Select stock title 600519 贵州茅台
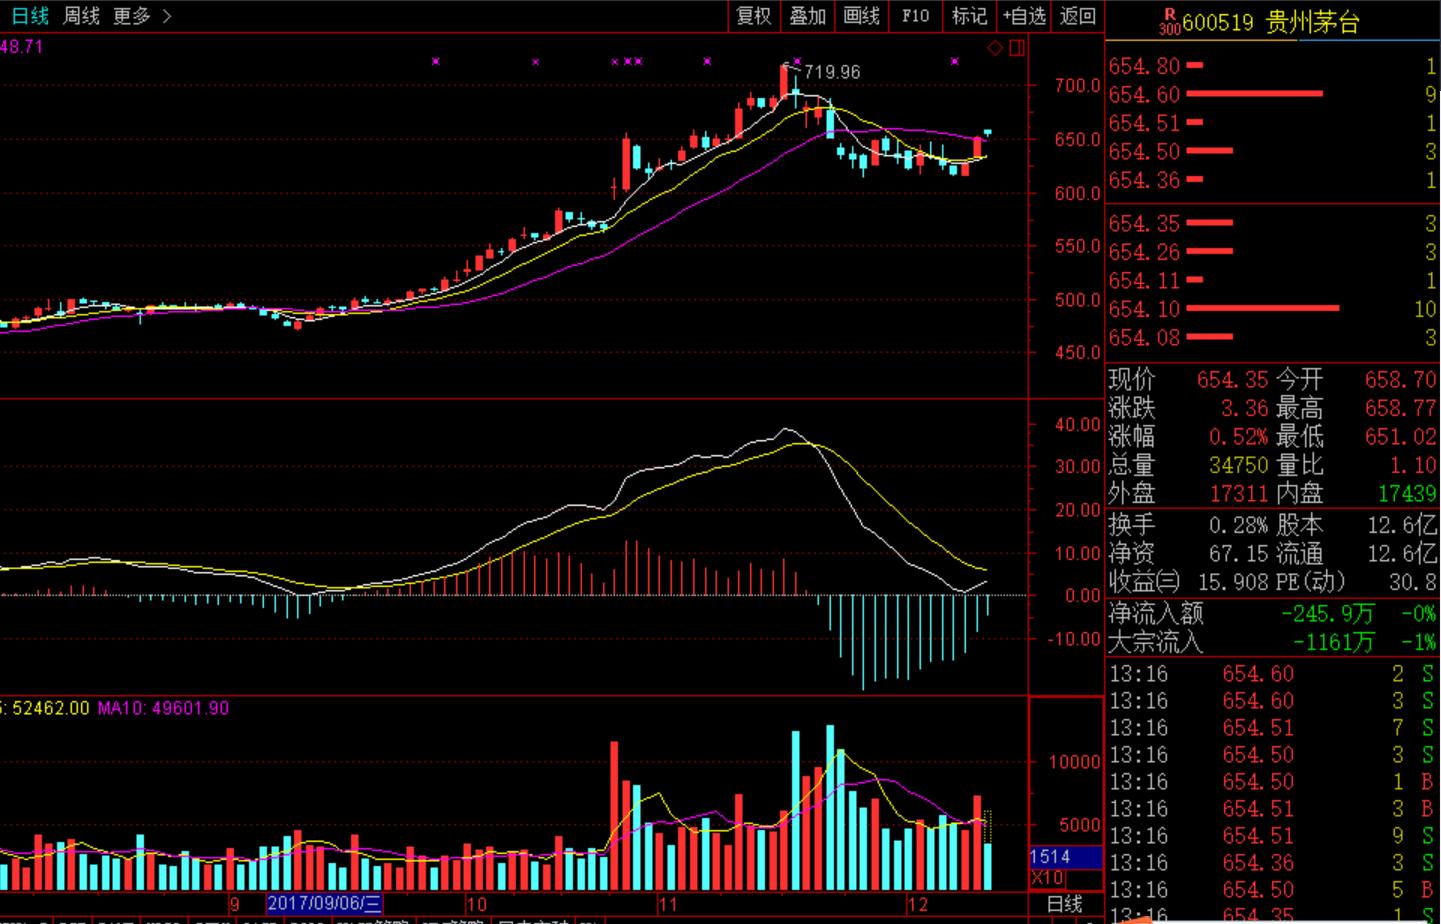The image size is (1441, 924). pyautogui.click(x=1271, y=22)
